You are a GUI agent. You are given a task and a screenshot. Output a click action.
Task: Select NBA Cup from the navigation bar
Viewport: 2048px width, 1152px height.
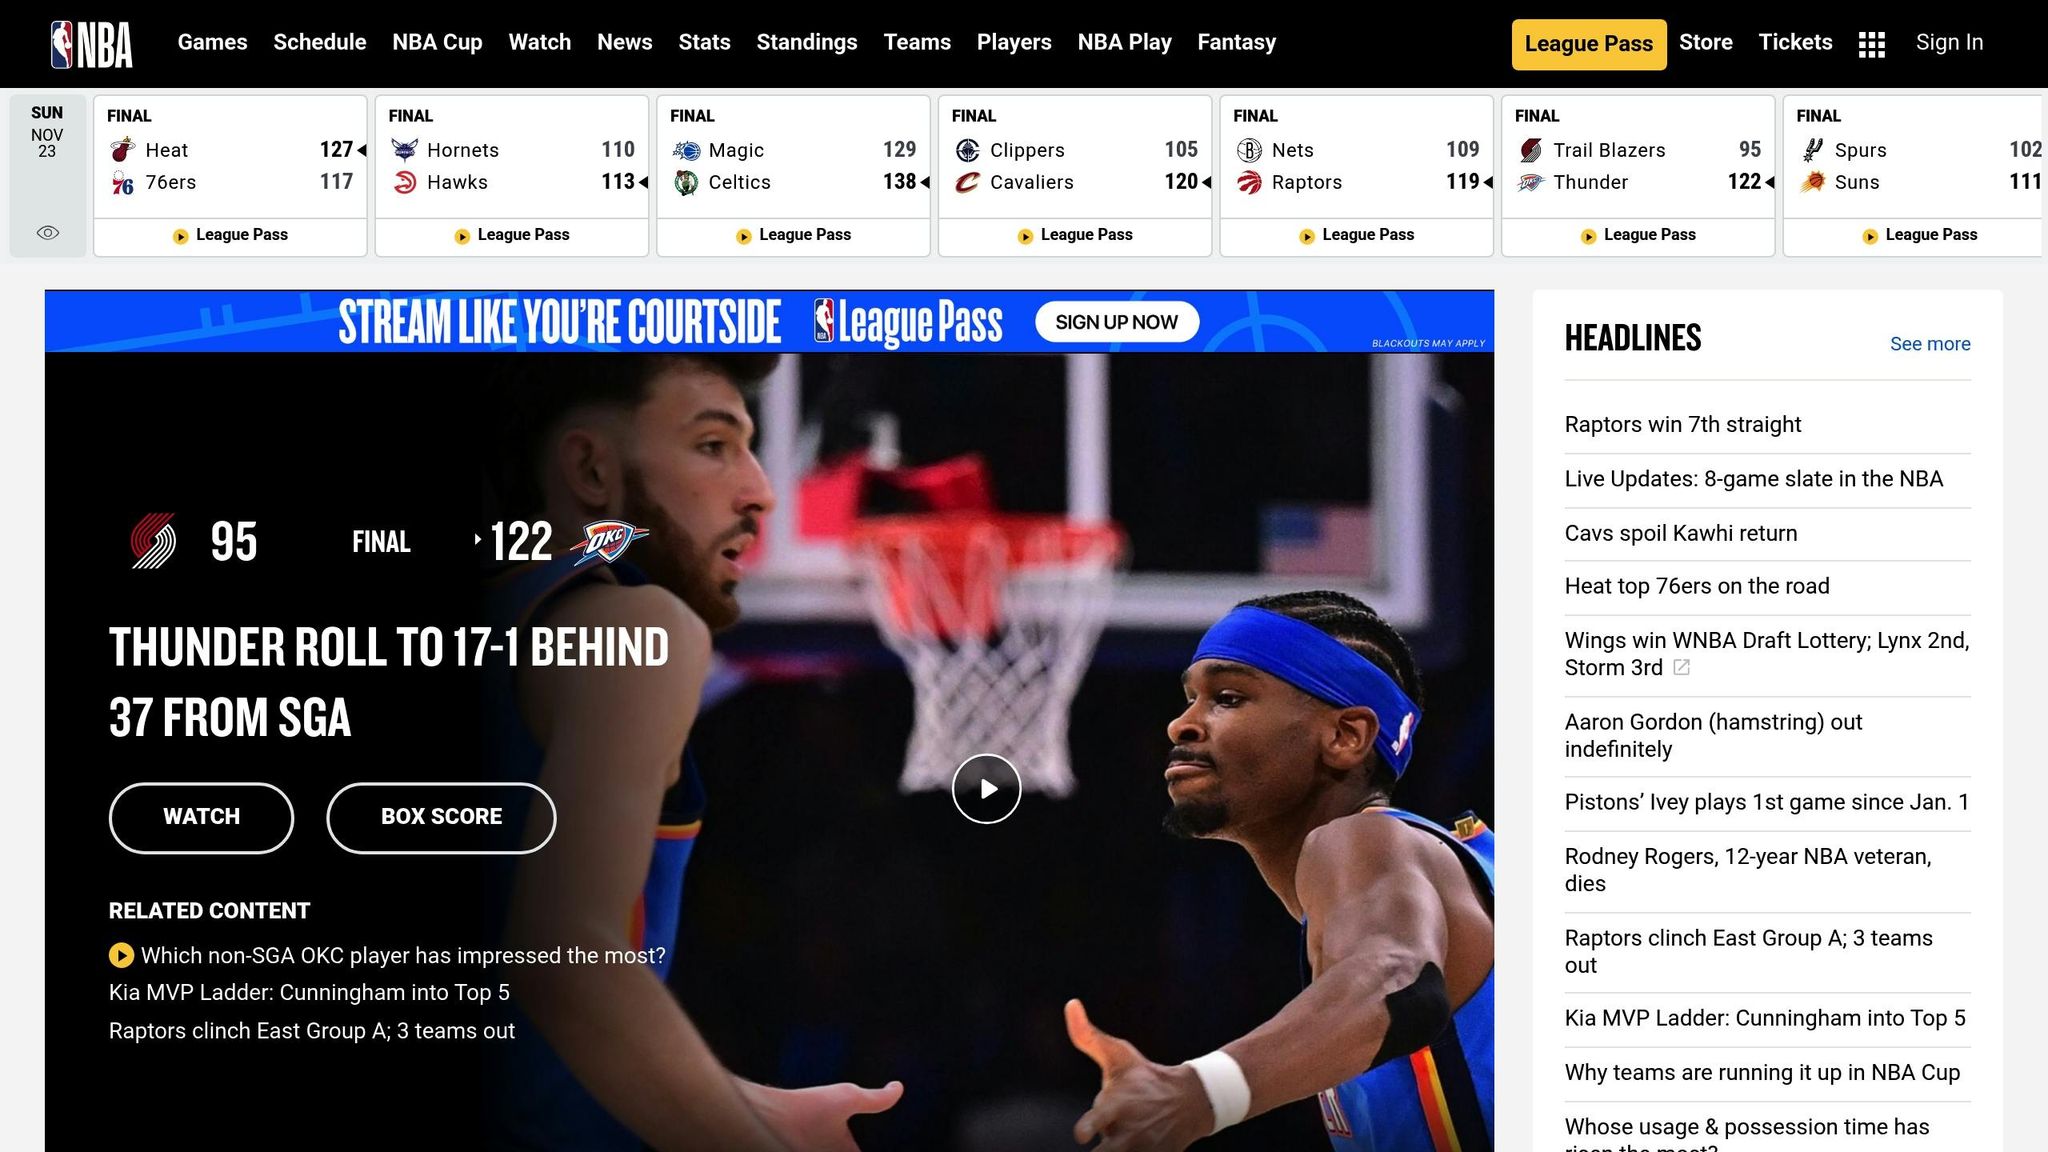point(437,42)
